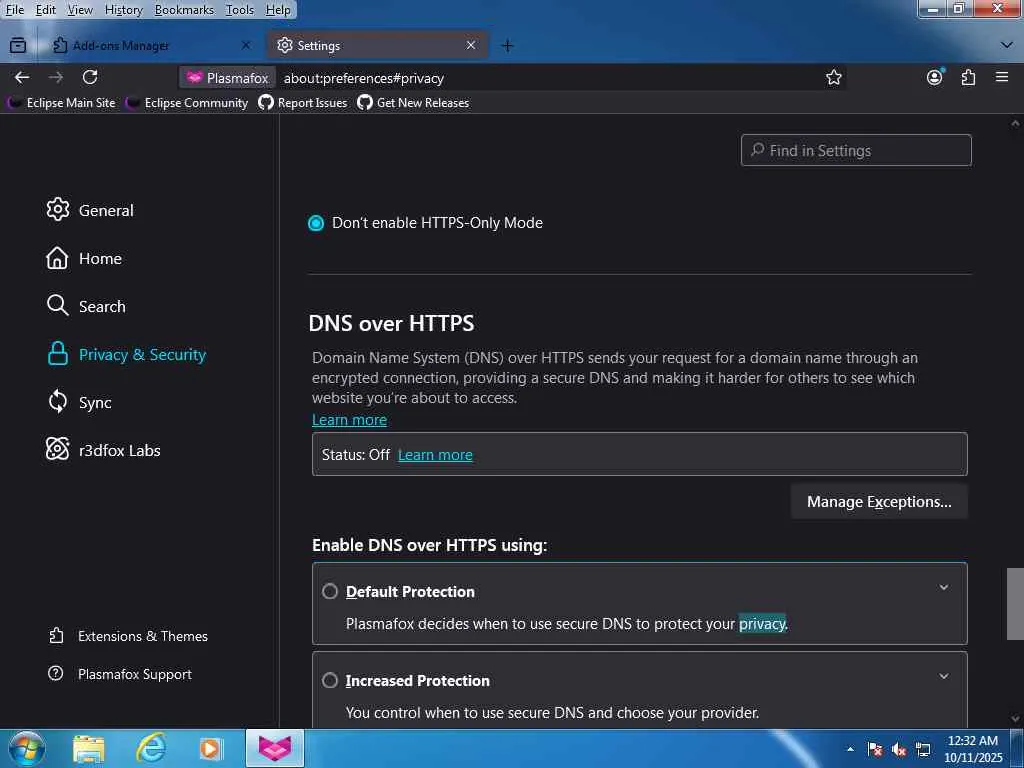Screen dimensions: 1024x768
Task: Click the Plasmafox taskbar icon
Action: tap(275, 748)
